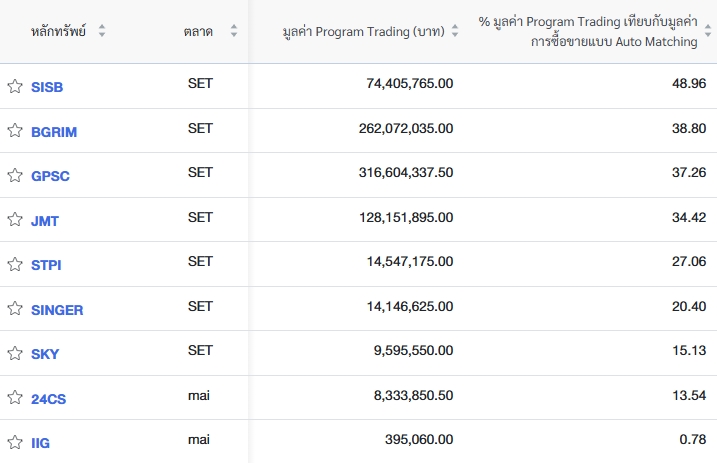Add SISB to favorites with star icon
This screenshot has height=463, width=717.
click(15, 86)
